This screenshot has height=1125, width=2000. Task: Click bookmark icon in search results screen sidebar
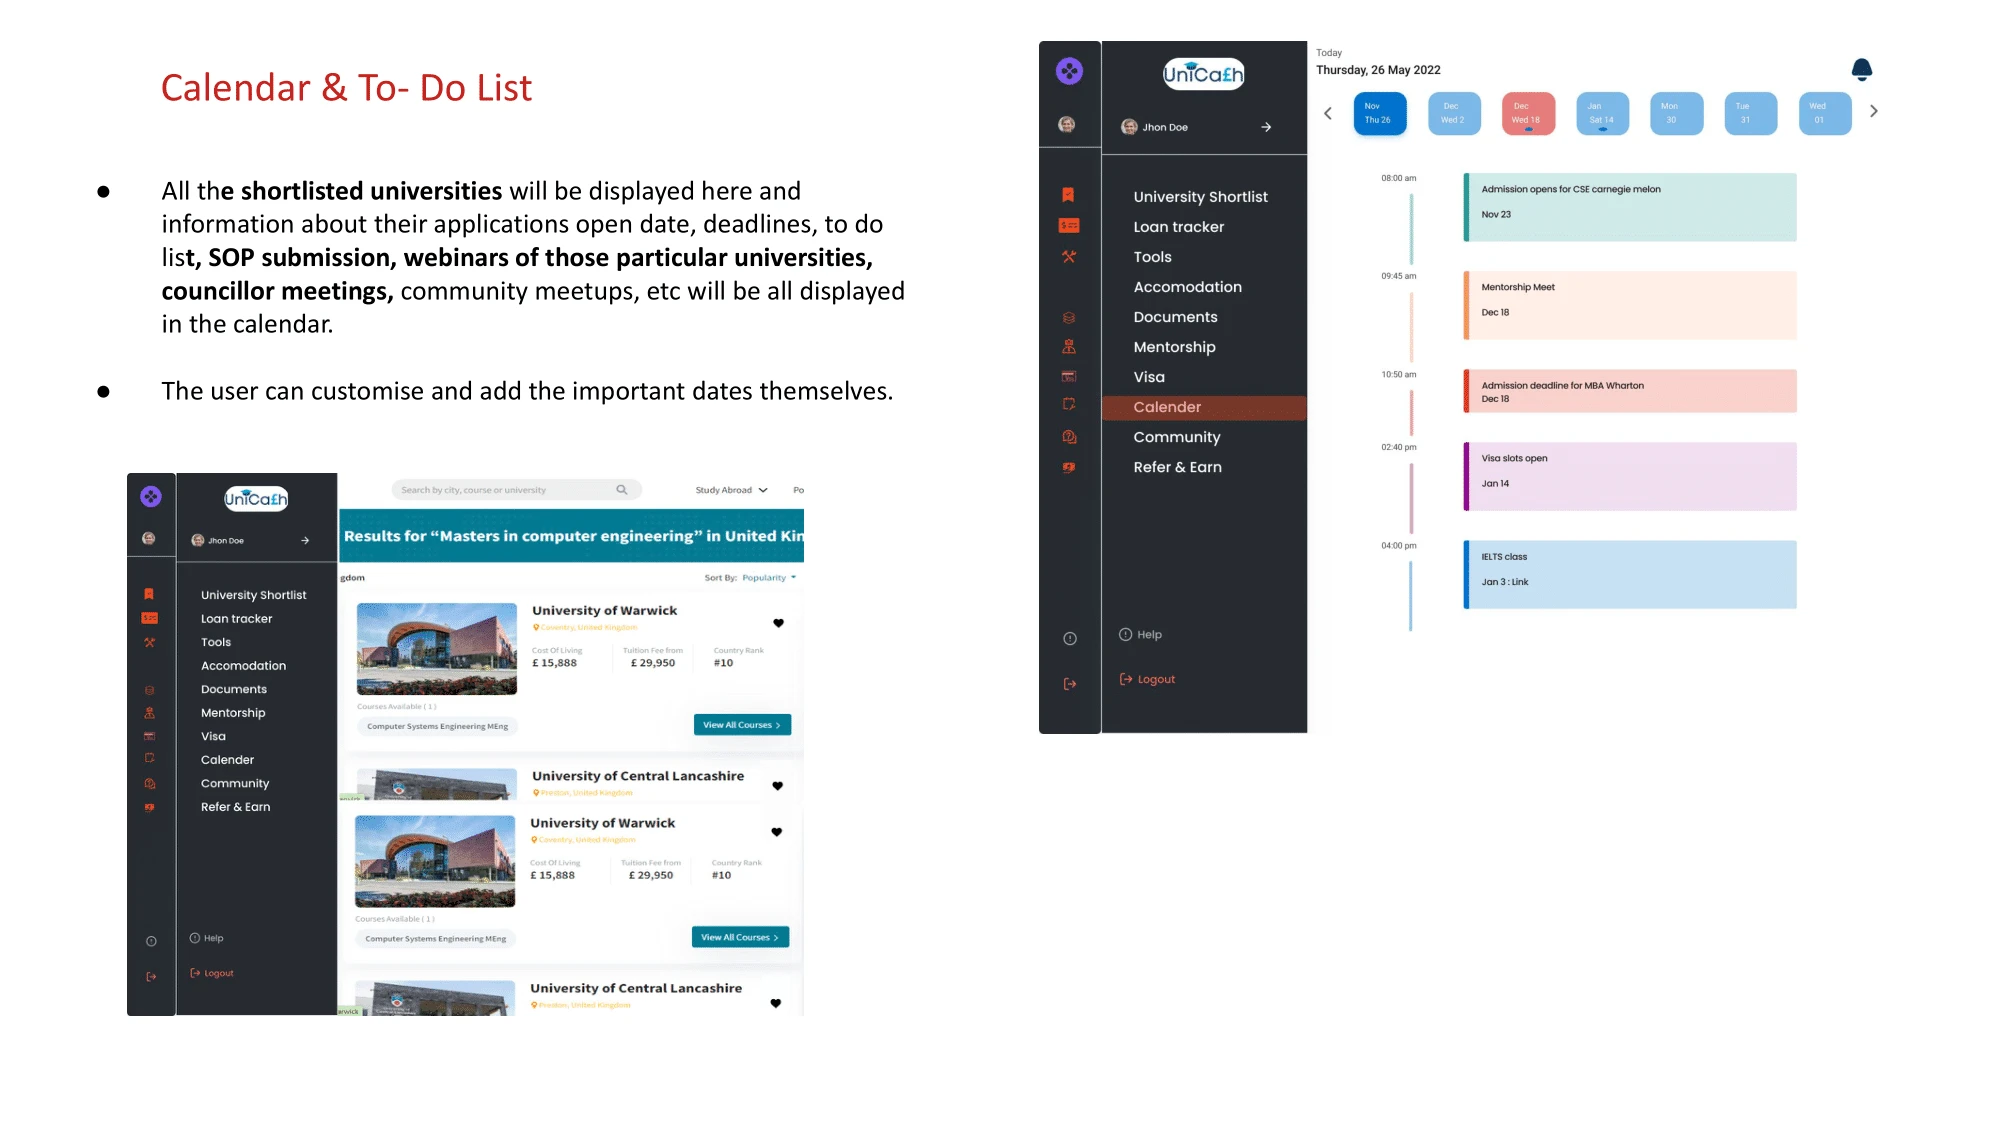point(149,594)
